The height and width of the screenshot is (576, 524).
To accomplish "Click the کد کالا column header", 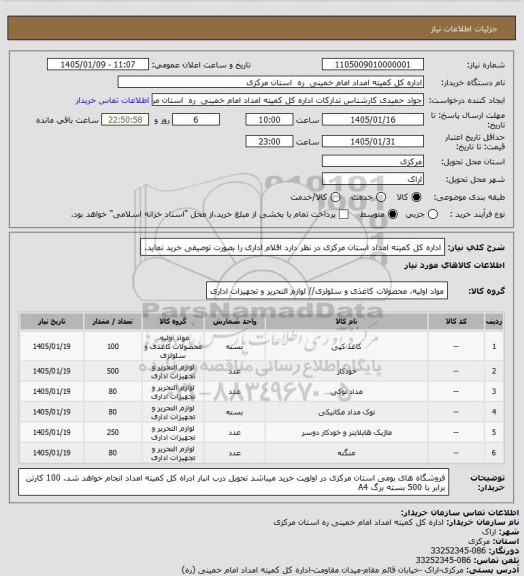I will click(456, 321).
